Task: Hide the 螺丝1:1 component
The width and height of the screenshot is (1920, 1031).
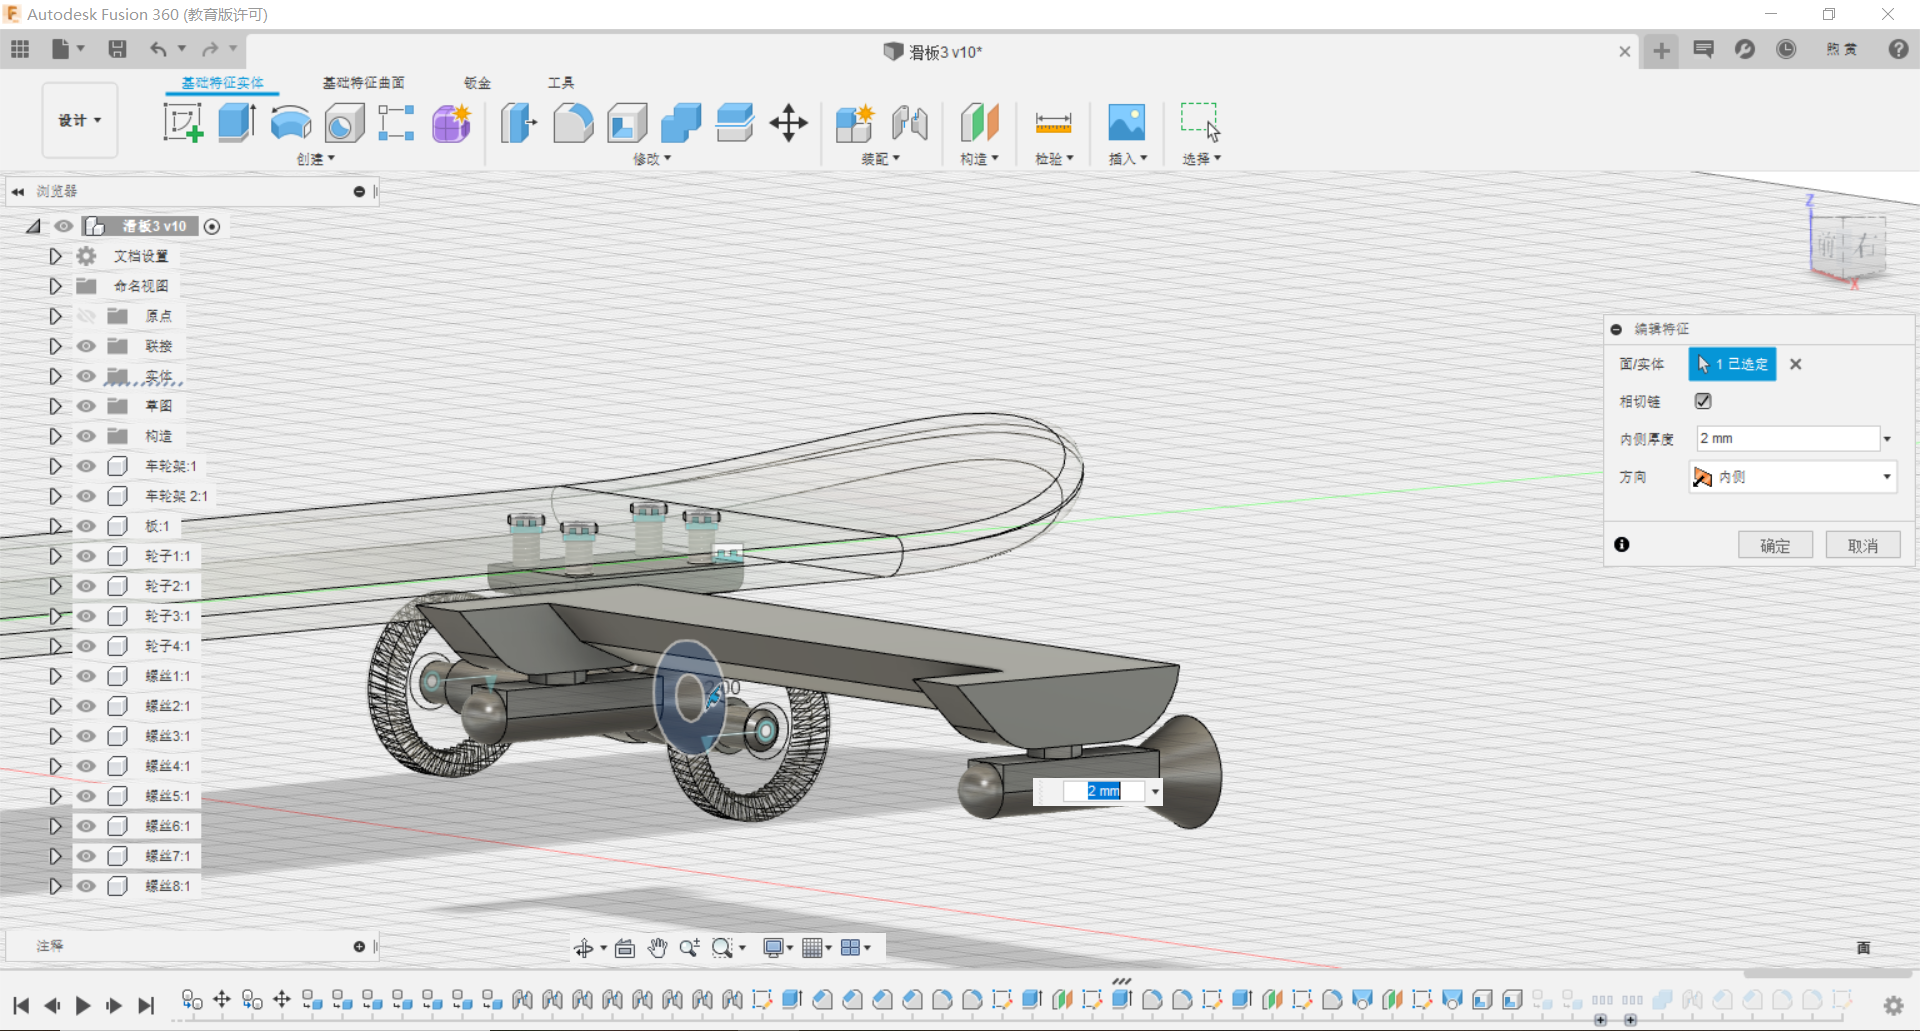Action: click(87, 676)
